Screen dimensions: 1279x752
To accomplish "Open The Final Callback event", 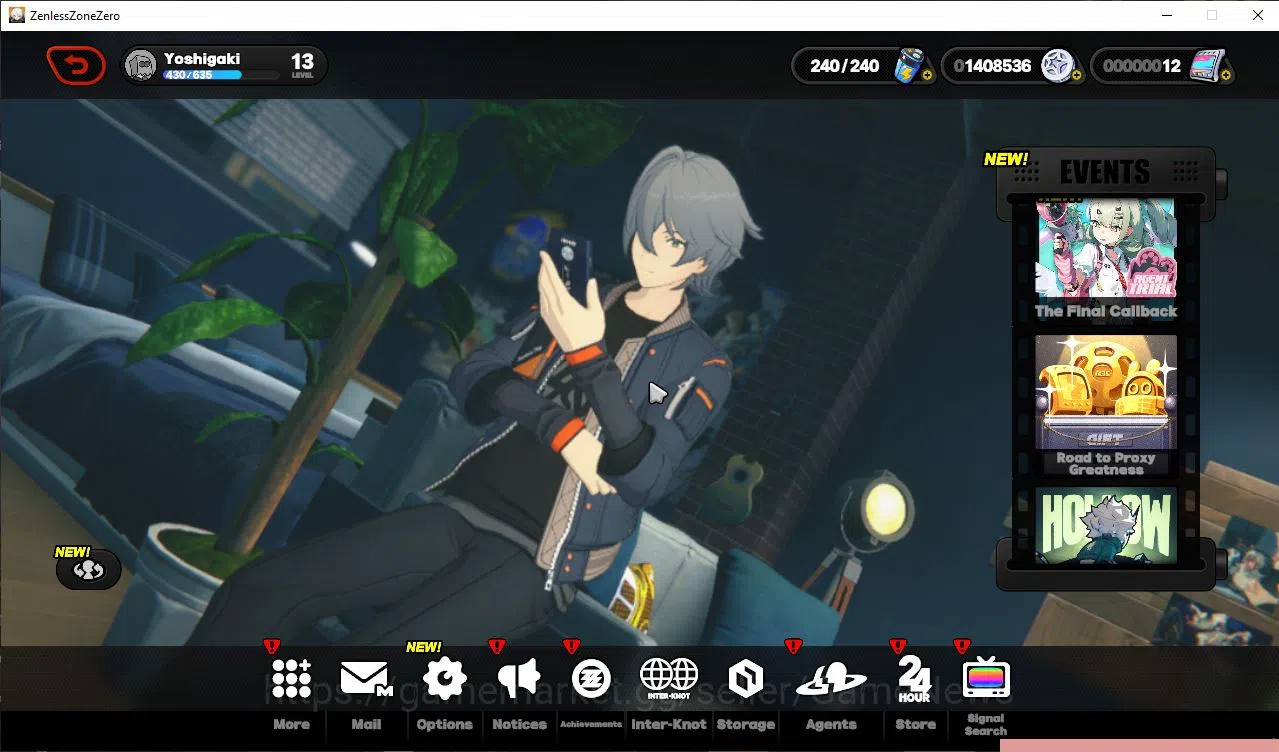I will [x=1105, y=258].
